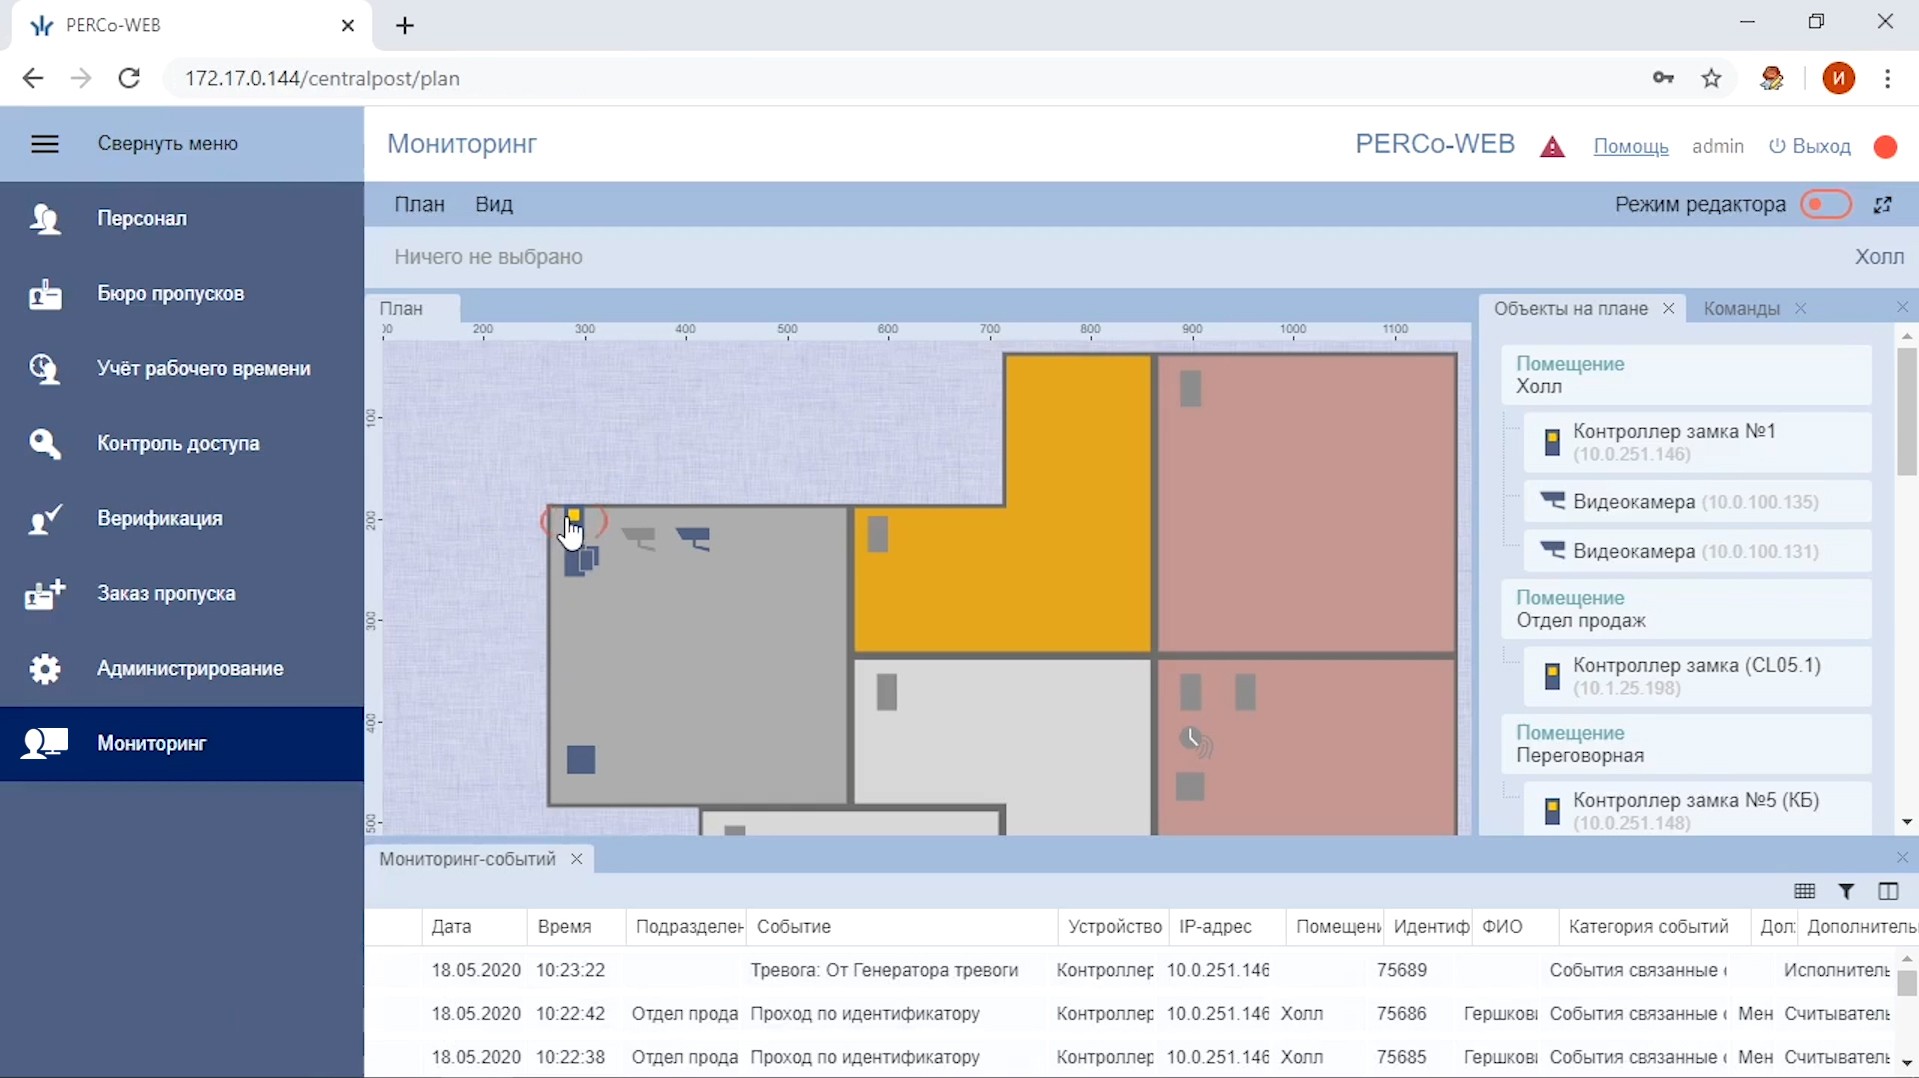
Task: Click the device in light grey room
Action: pos(886,692)
